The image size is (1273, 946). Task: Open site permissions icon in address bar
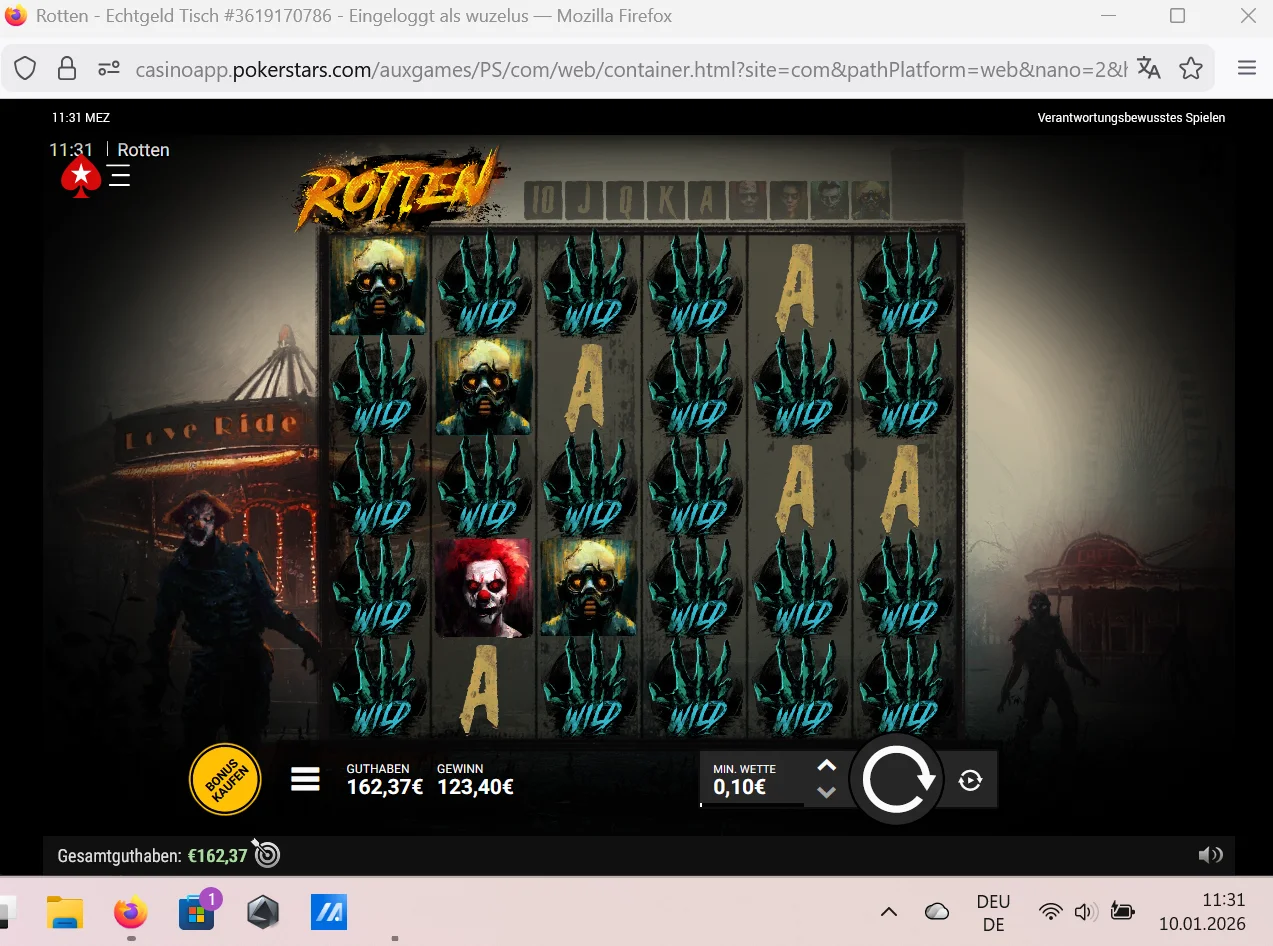tap(109, 68)
